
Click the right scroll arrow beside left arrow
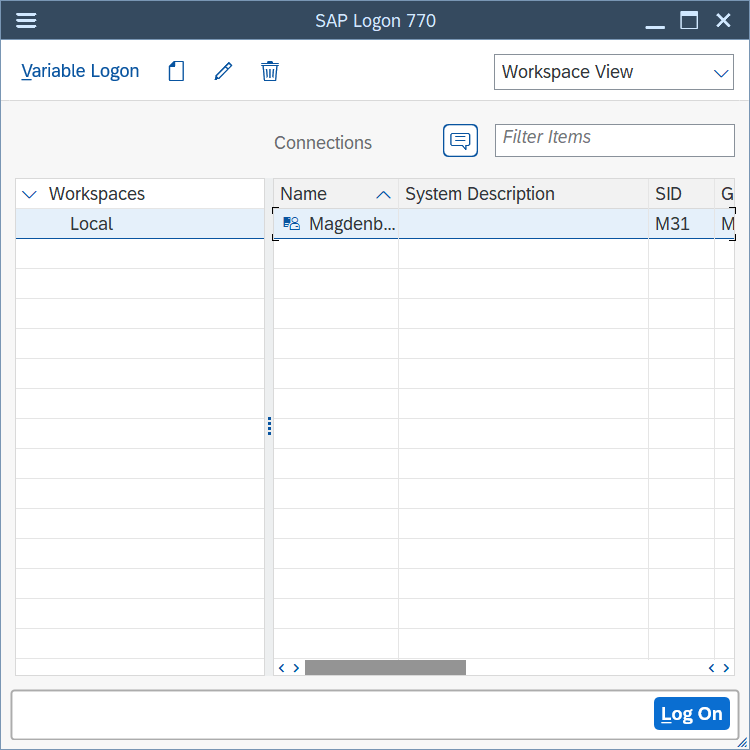(x=296, y=668)
